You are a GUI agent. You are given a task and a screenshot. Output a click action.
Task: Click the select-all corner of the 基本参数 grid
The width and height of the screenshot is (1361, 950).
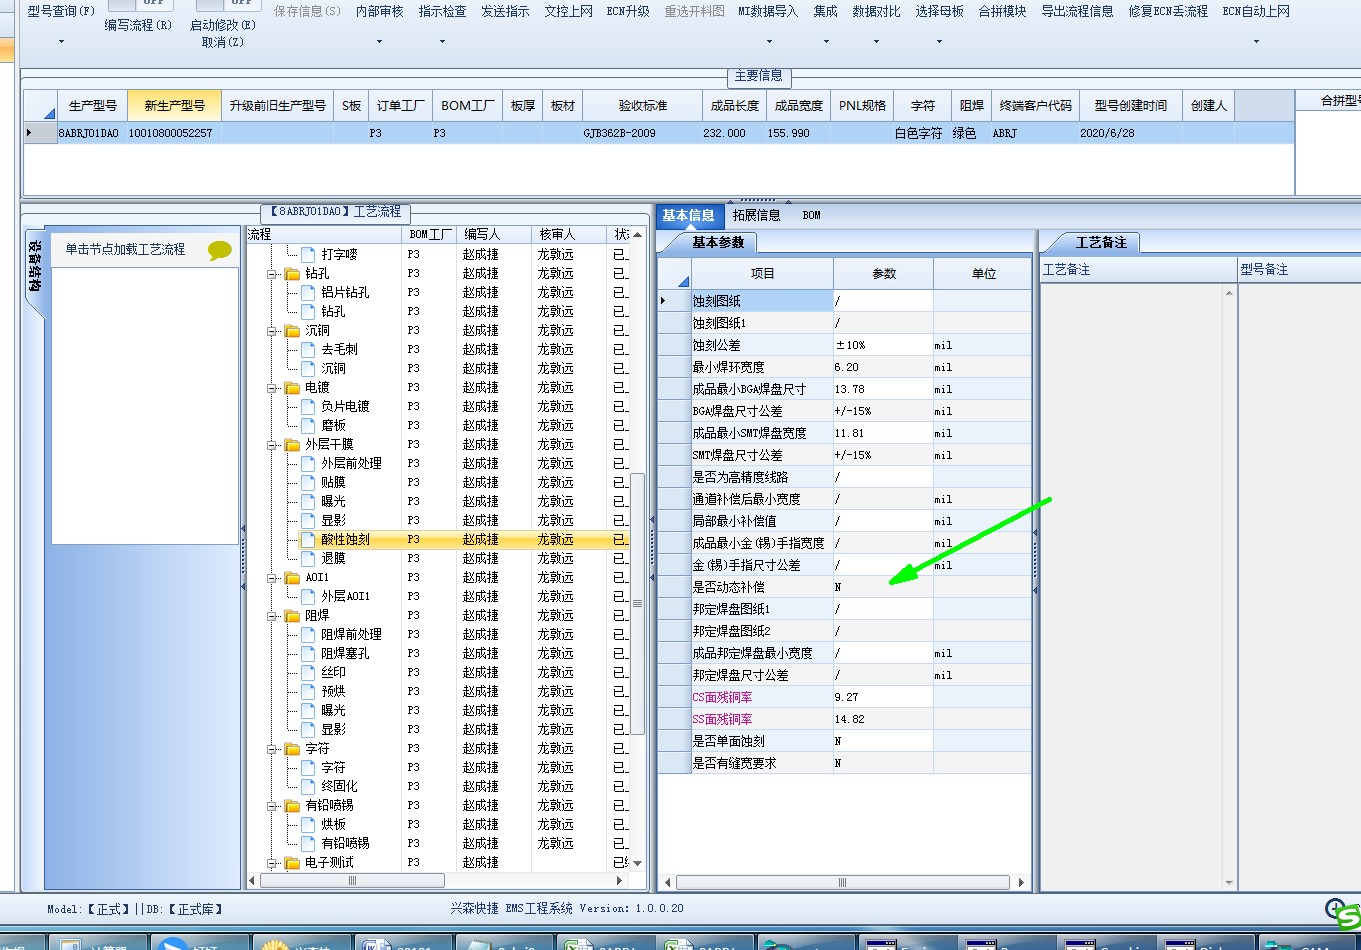click(x=675, y=274)
